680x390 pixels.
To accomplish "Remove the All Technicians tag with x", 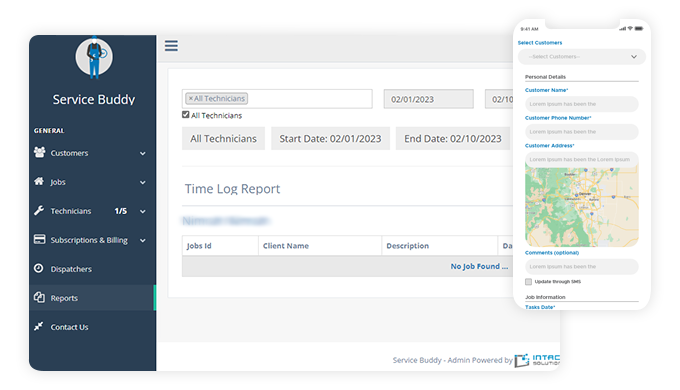I will point(190,98).
